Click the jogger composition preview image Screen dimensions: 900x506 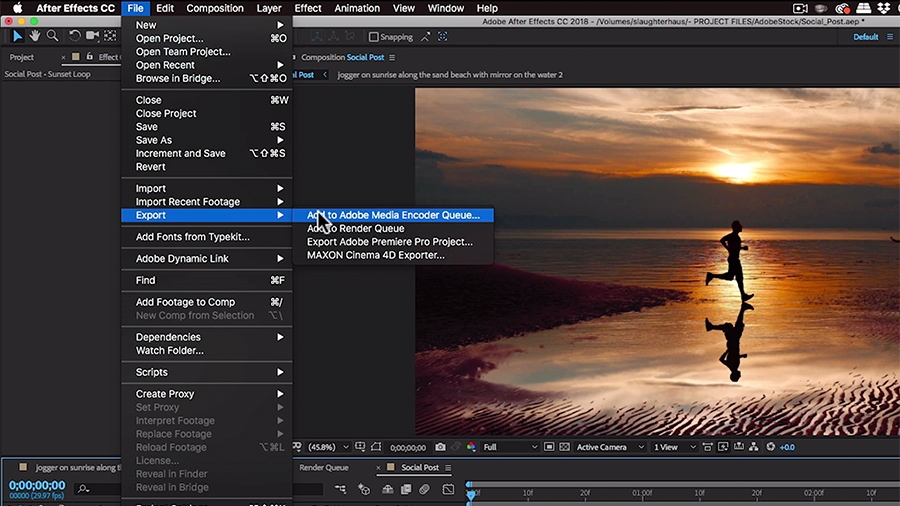click(657, 262)
